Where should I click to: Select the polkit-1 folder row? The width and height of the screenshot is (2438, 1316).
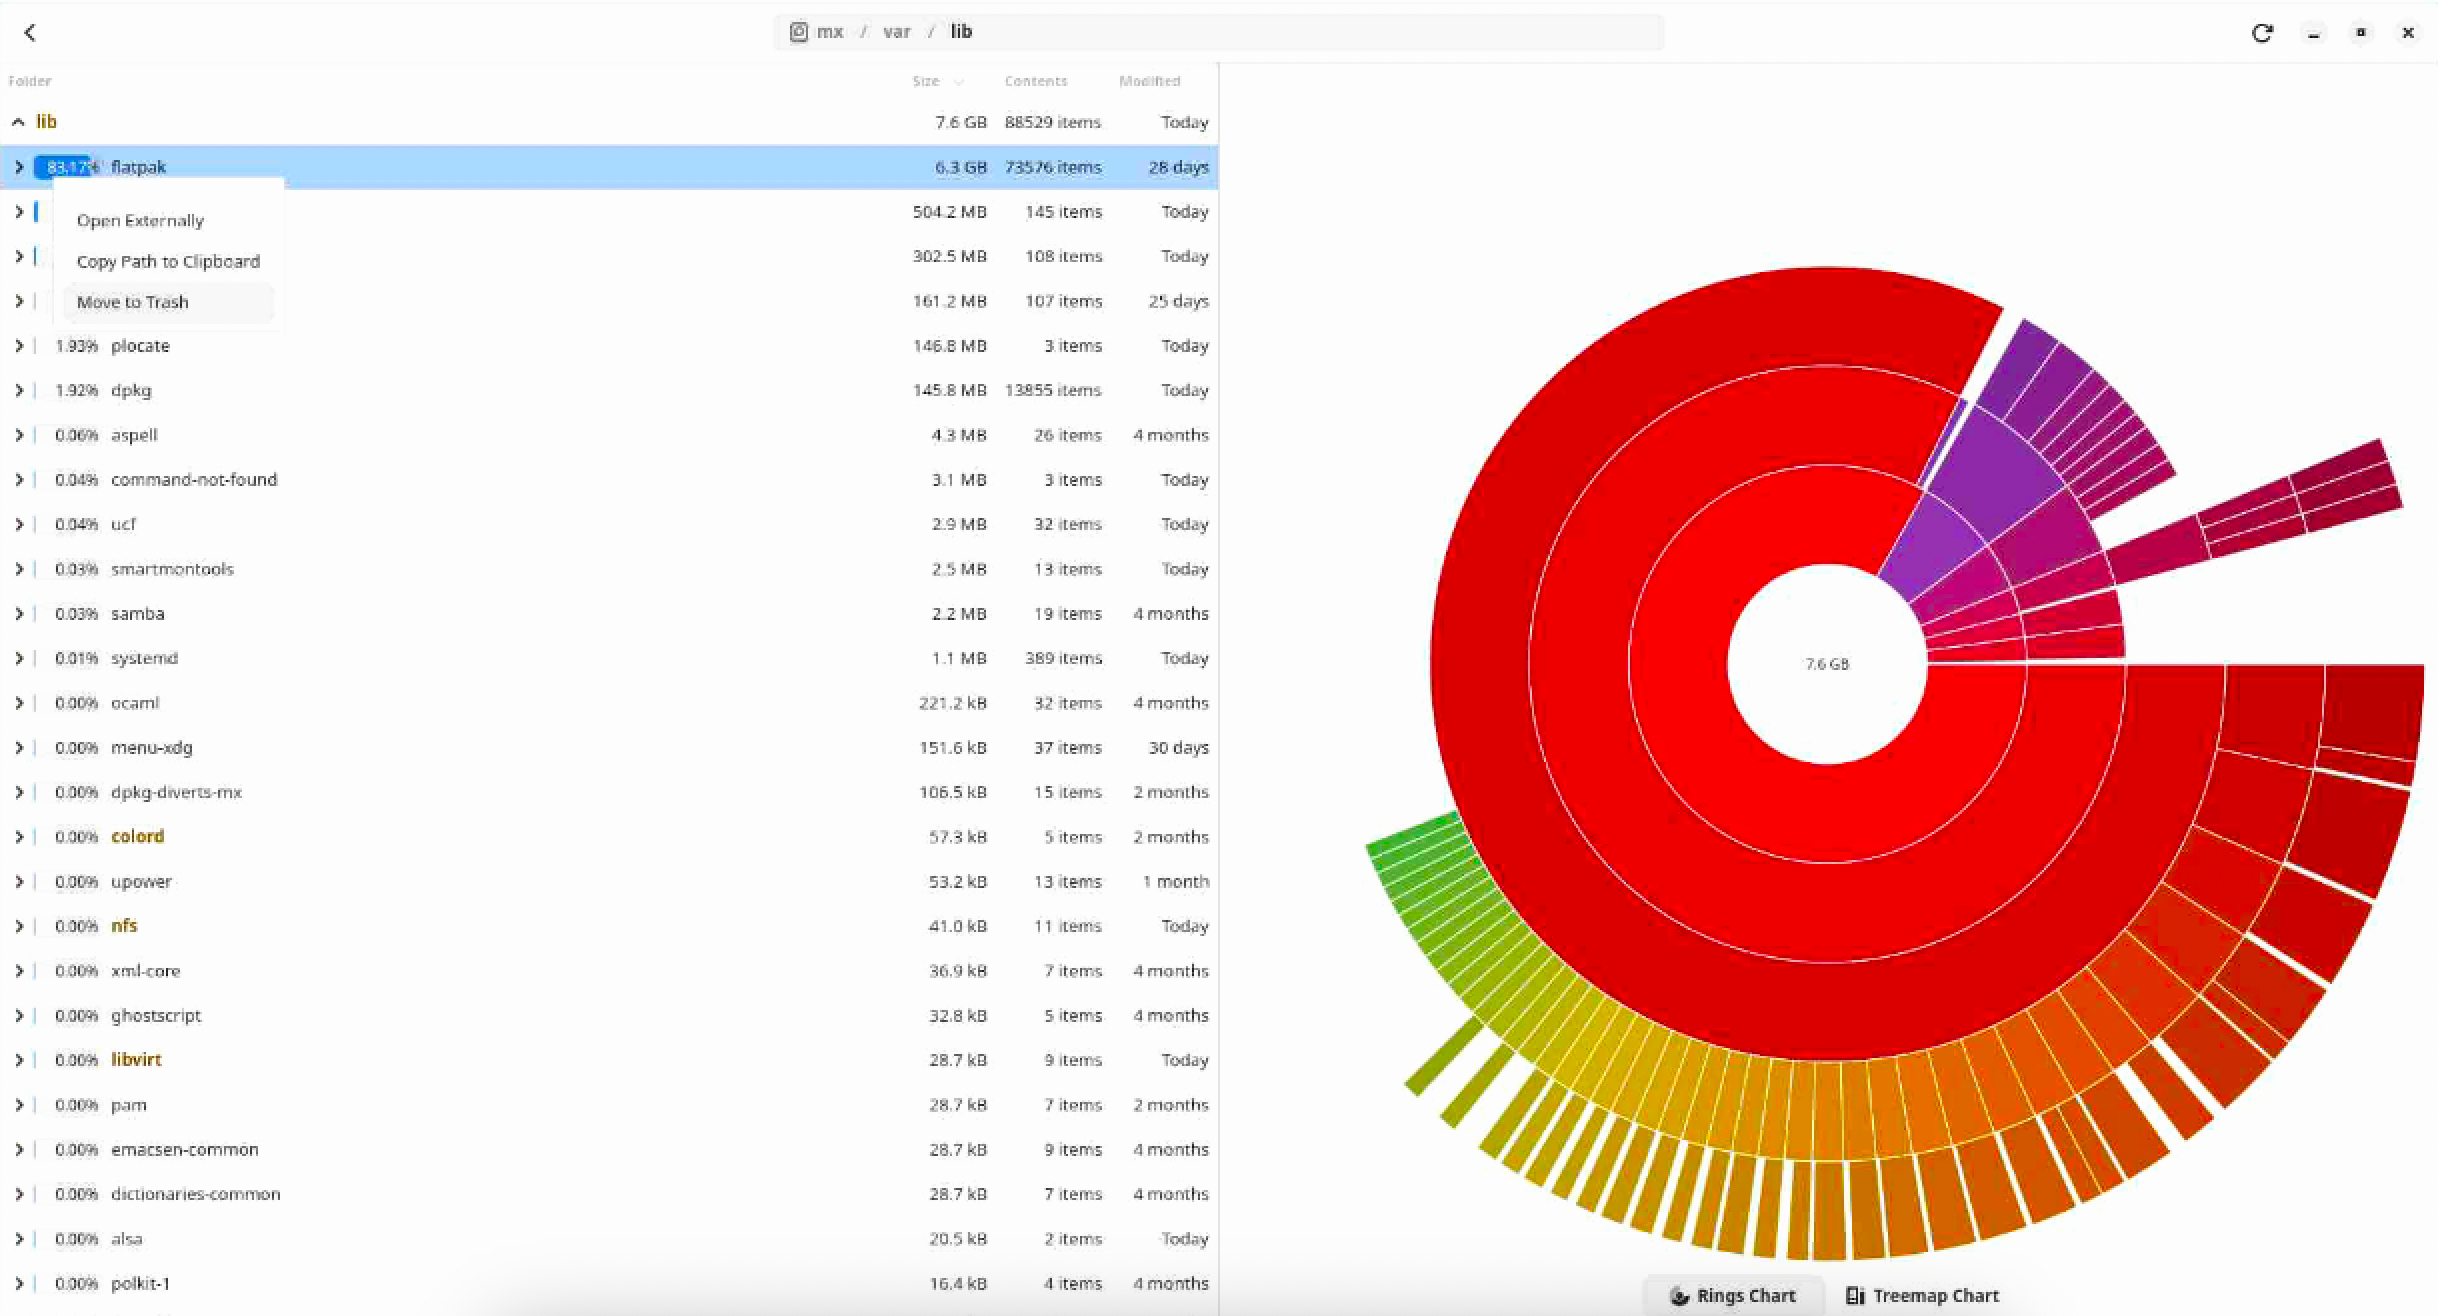click(x=609, y=1284)
